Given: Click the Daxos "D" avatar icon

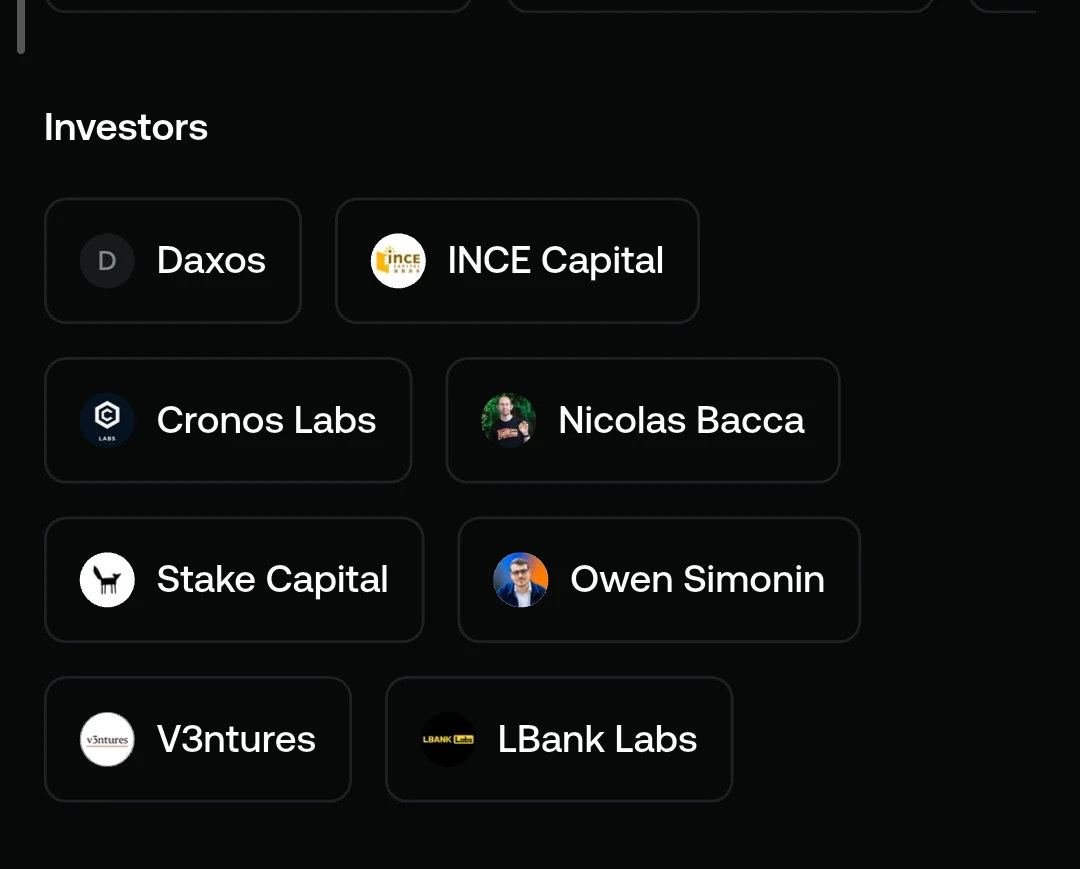Looking at the screenshot, I should [107, 261].
